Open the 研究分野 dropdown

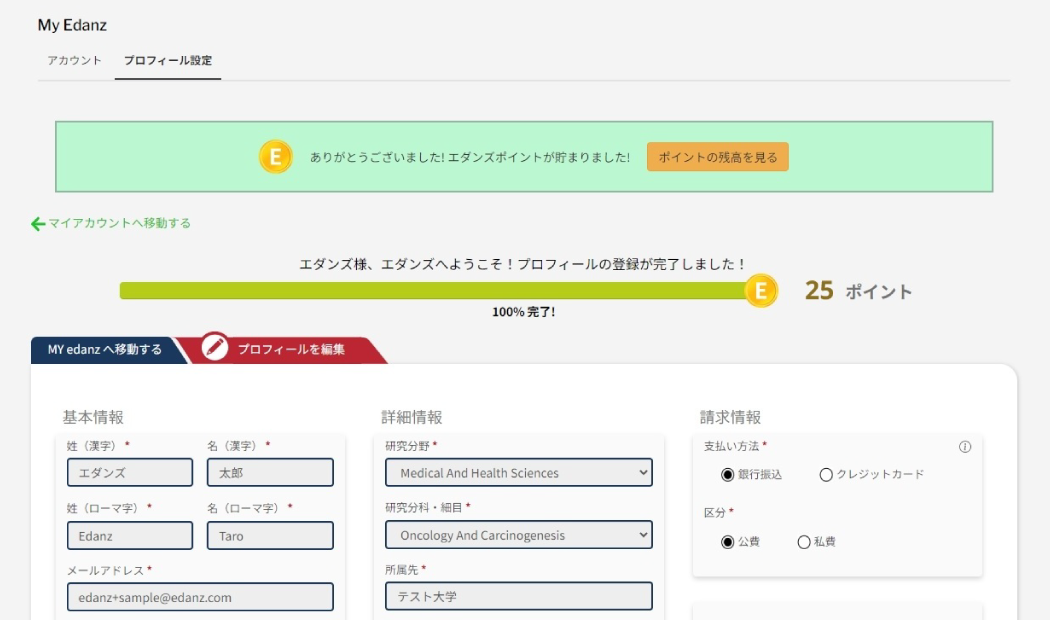(518, 473)
